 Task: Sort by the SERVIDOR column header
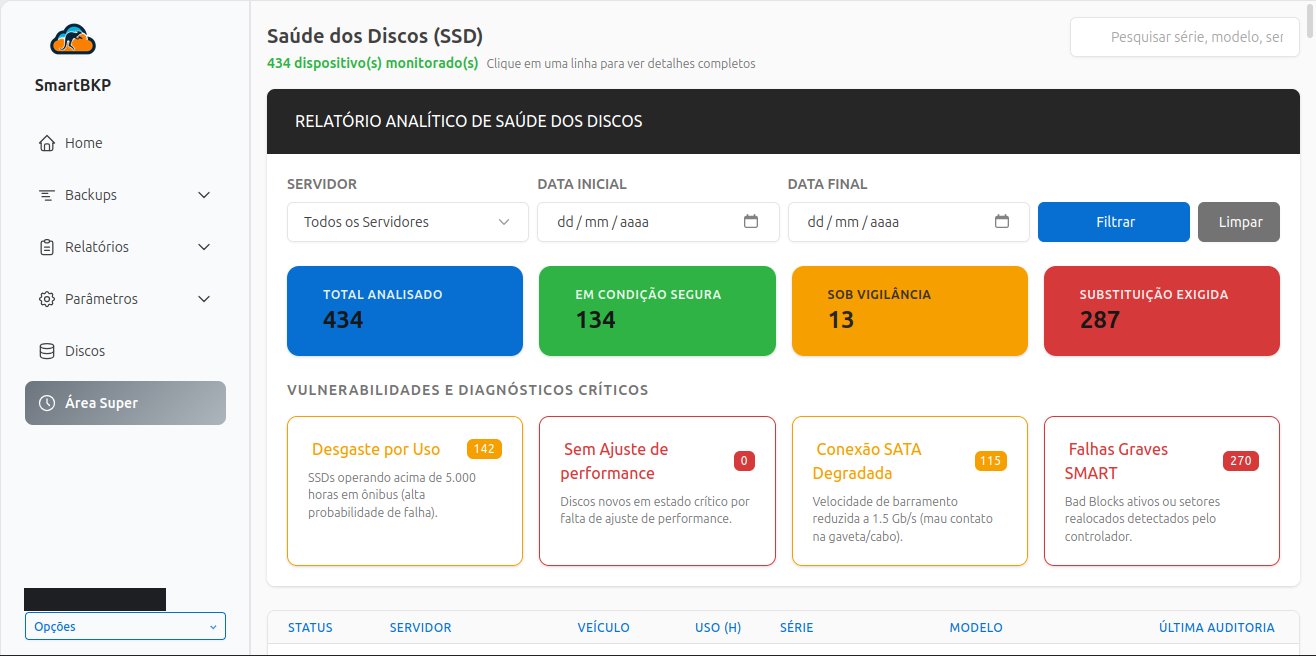click(420, 628)
